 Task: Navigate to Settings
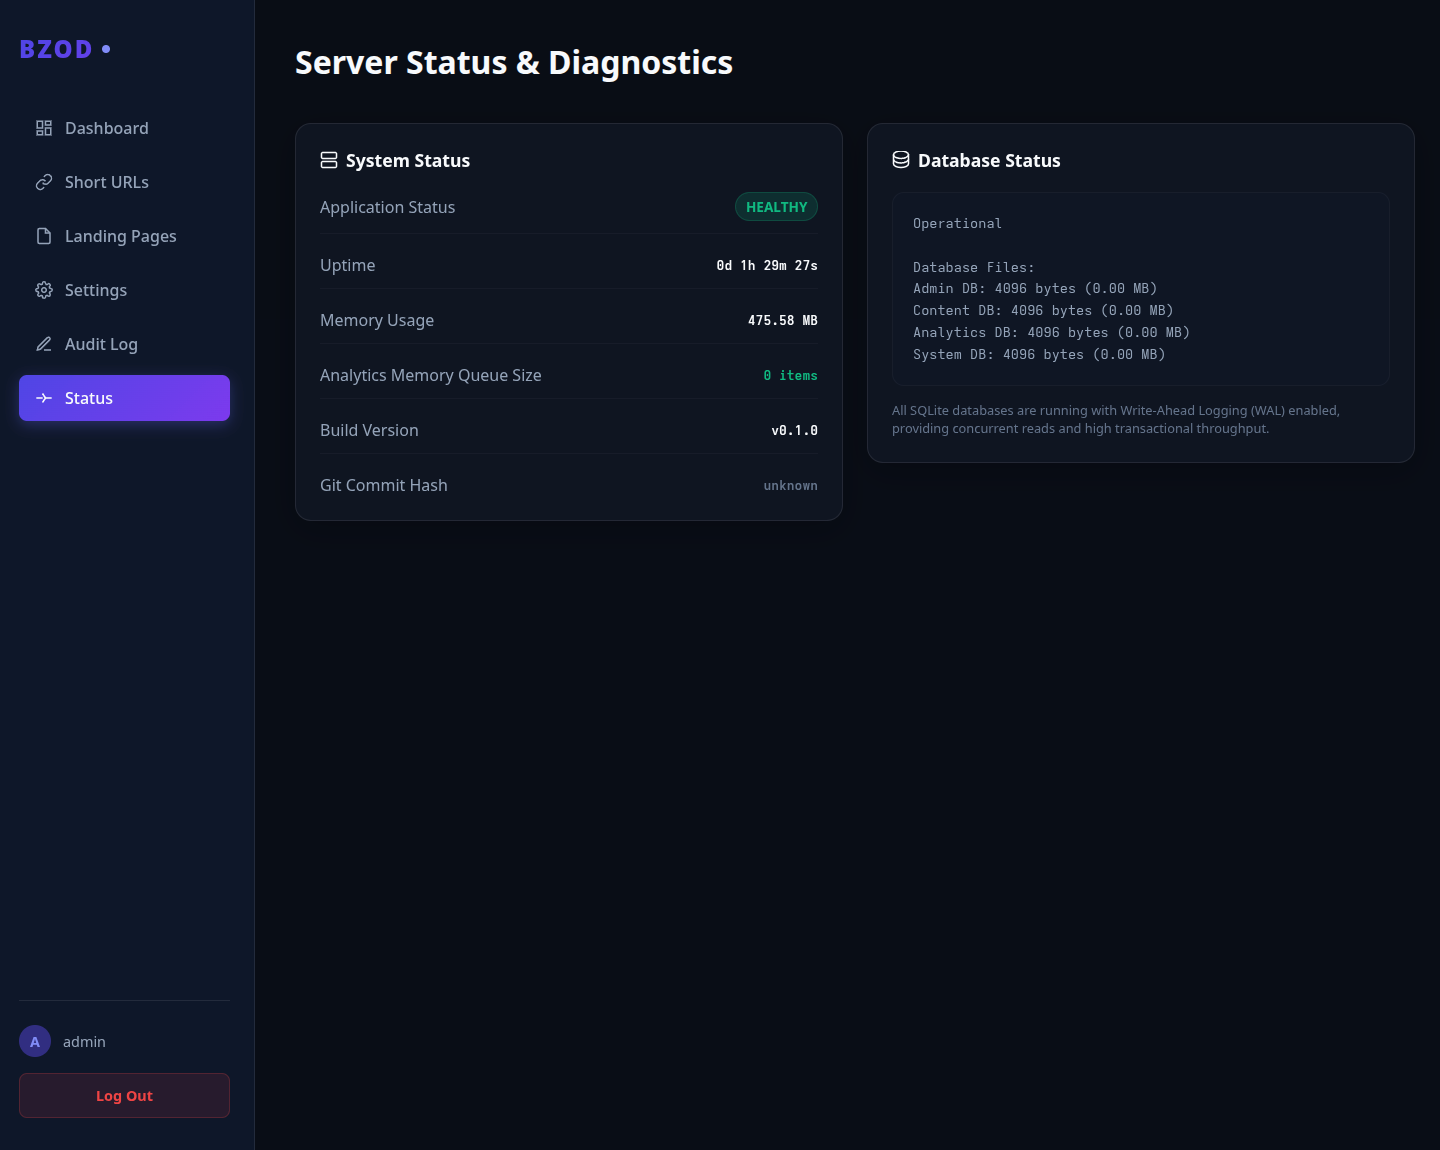pyautogui.click(x=124, y=290)
